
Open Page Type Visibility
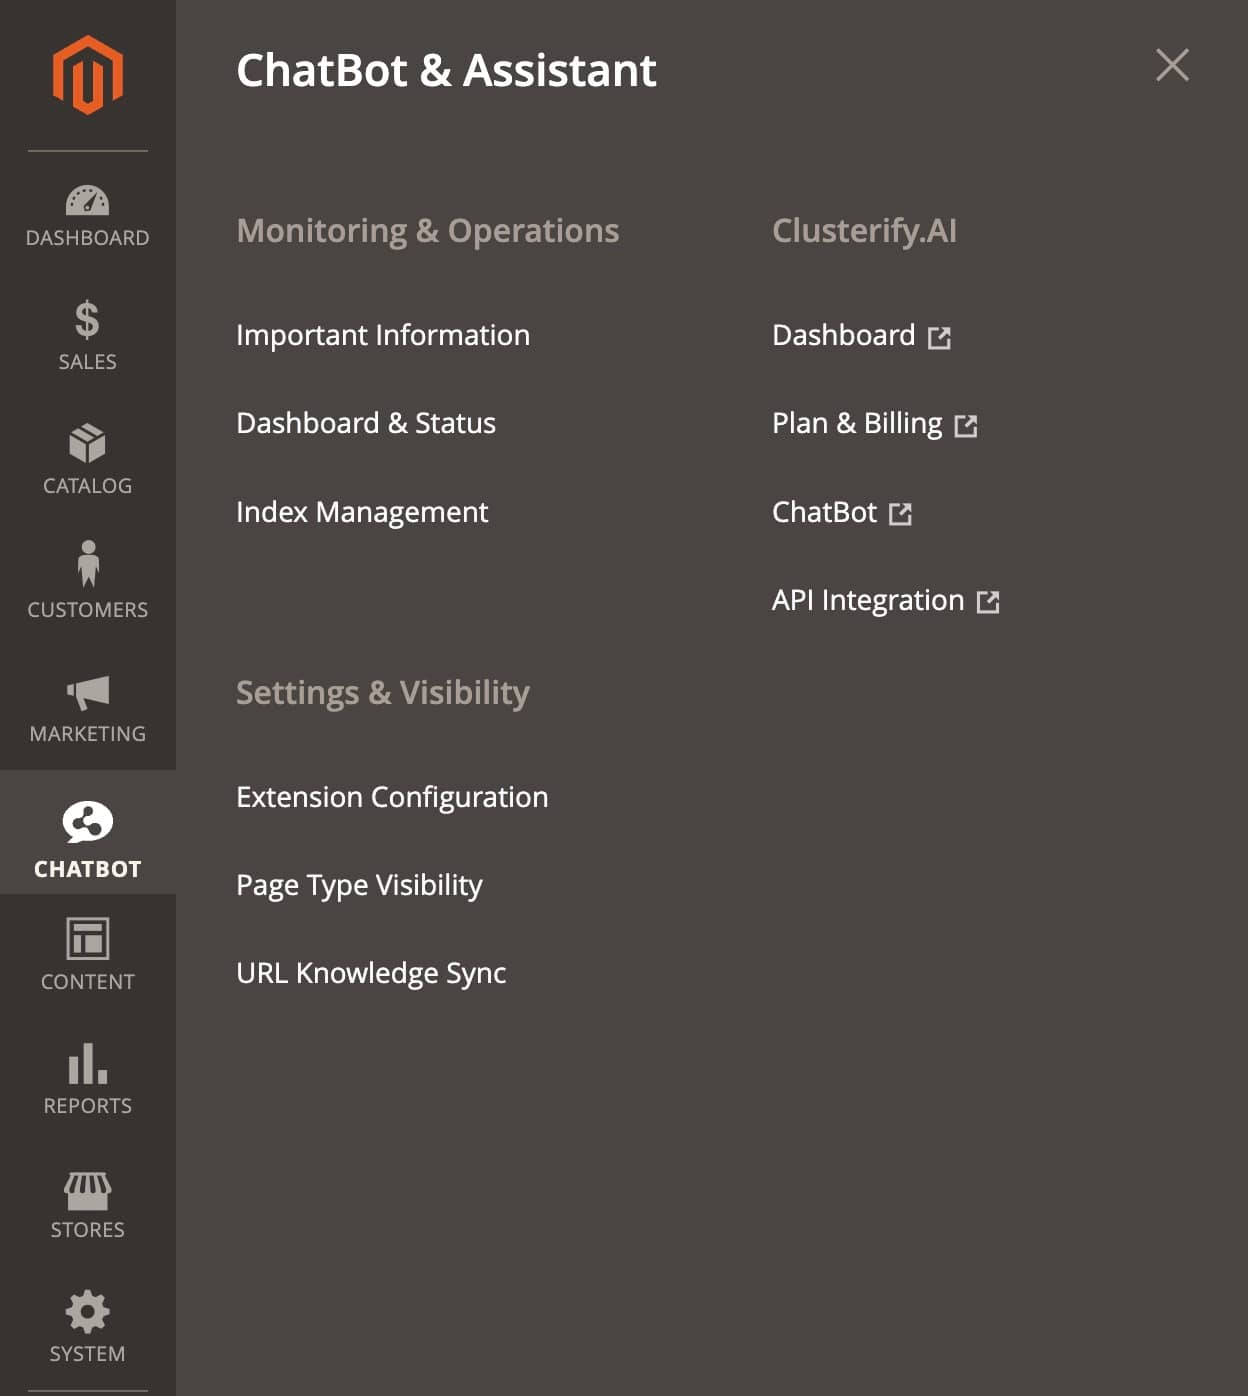pos(359,885)
